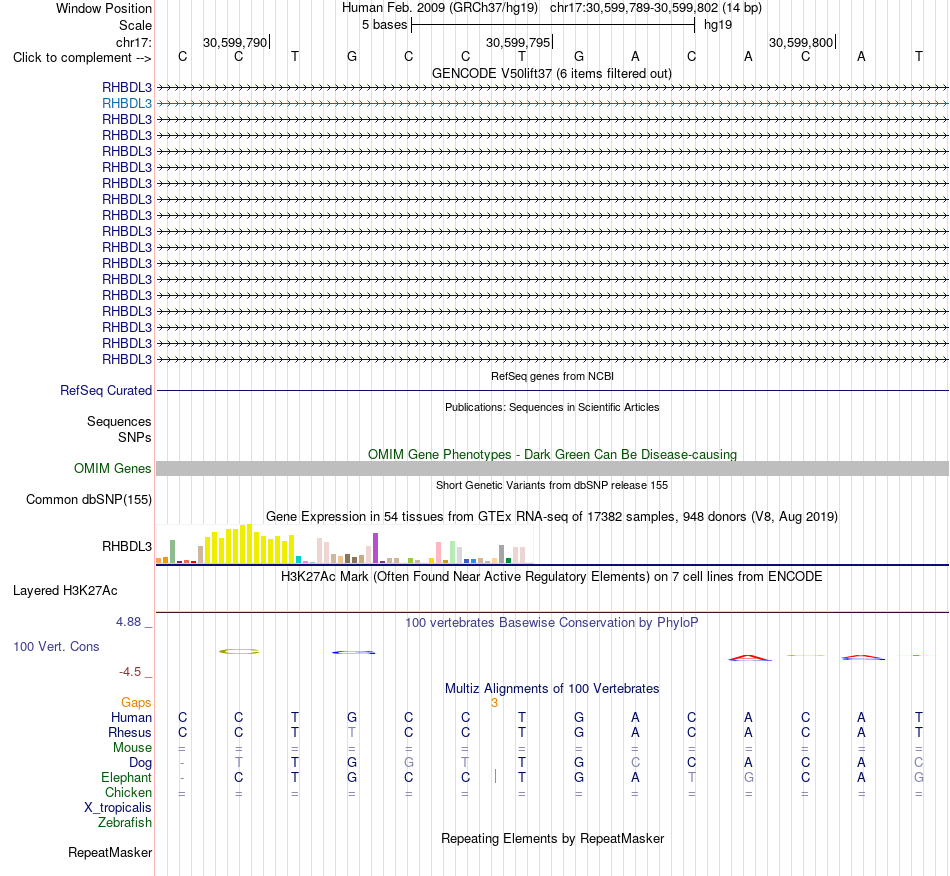950x876 pixels.
Task: Click the Gaps row label
Action: pos(136,703)
